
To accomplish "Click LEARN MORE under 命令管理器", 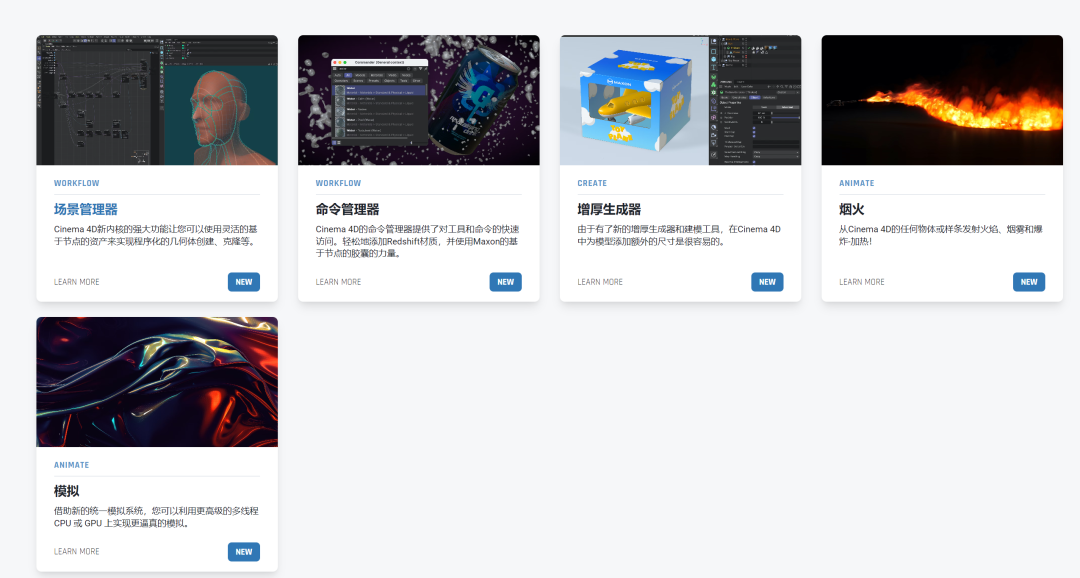I will 338,282.
